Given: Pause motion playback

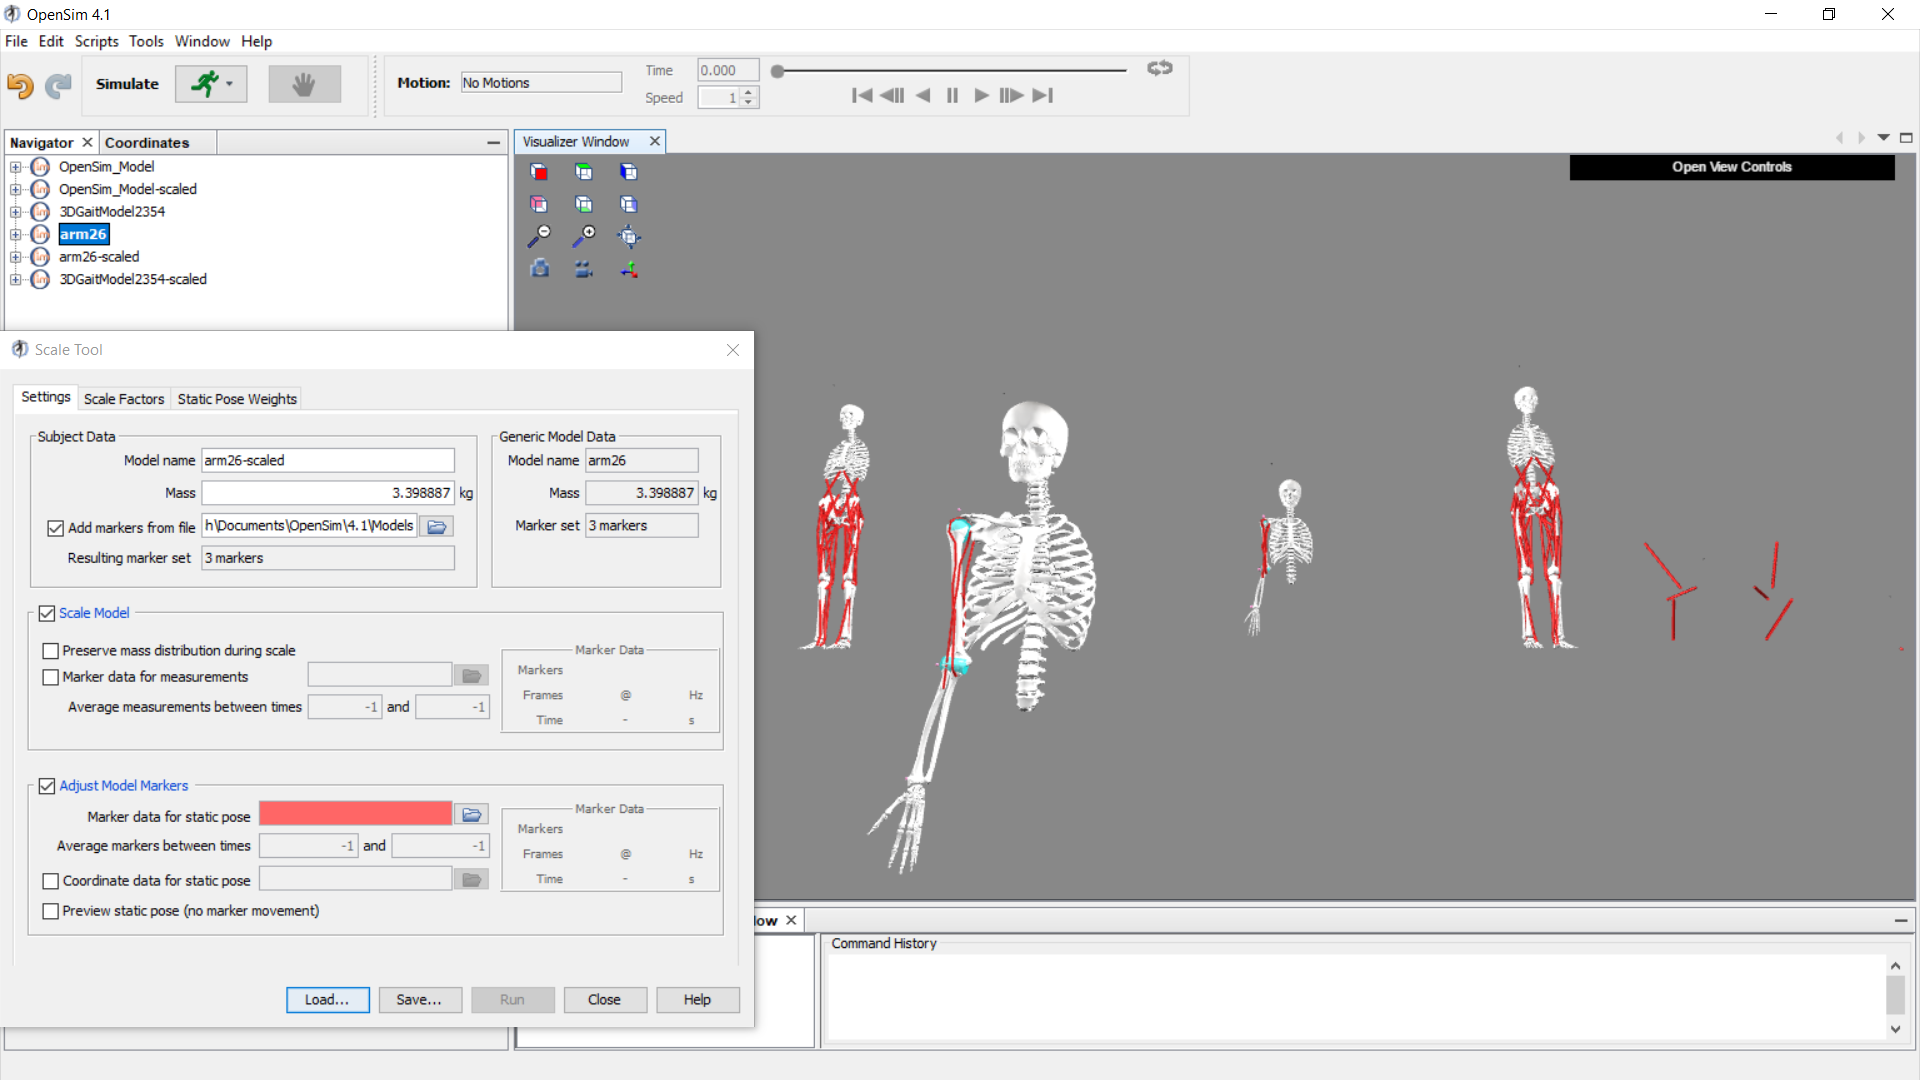Looking at the screenshot, I should pos(952,95).
